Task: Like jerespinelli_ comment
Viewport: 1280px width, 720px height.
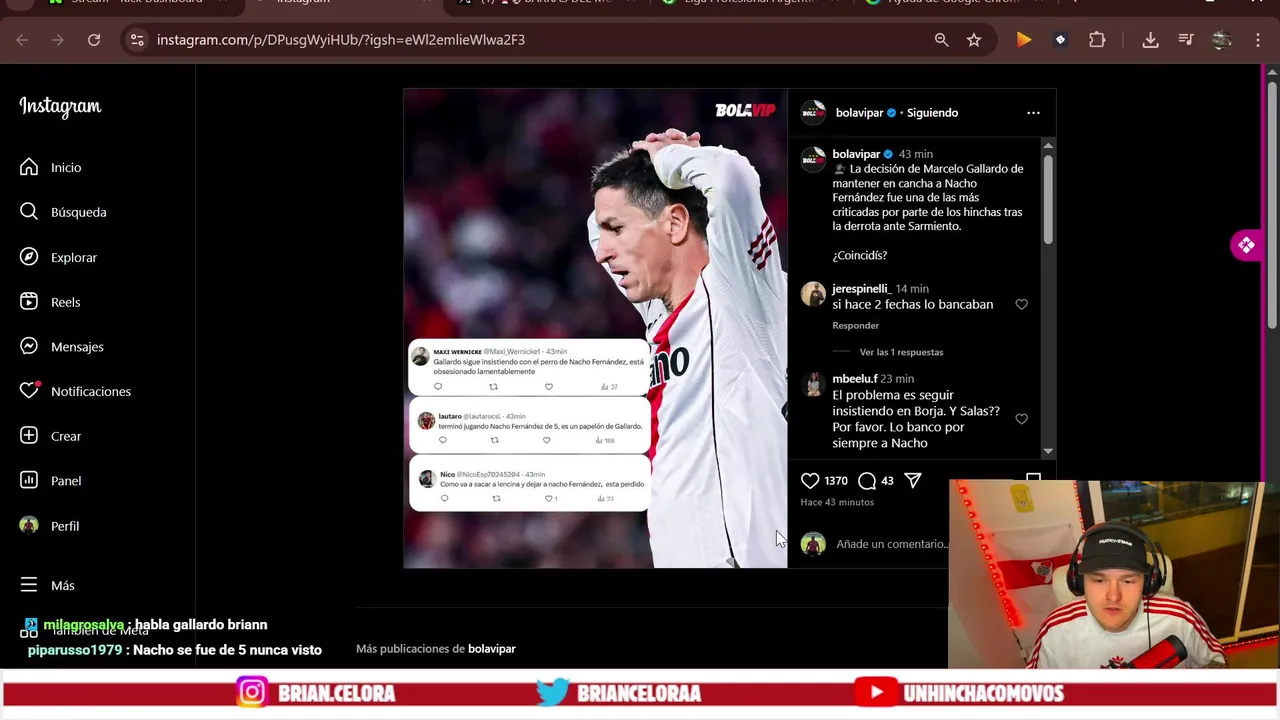Action: [x=1021, y=304]
